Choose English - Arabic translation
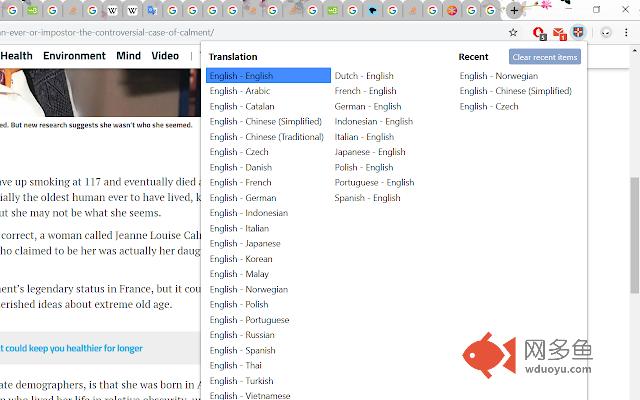Screen dimensions: 640x400 point(240,91)
